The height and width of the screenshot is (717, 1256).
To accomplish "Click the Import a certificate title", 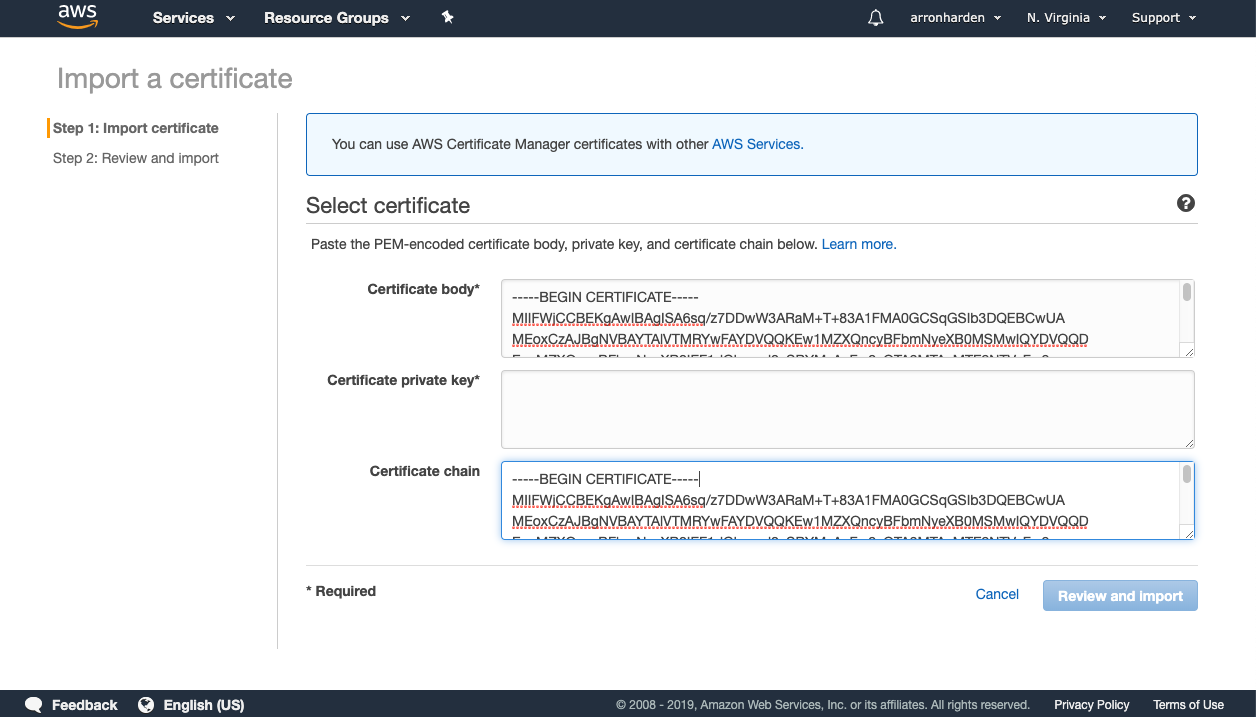I will point(175,79).
